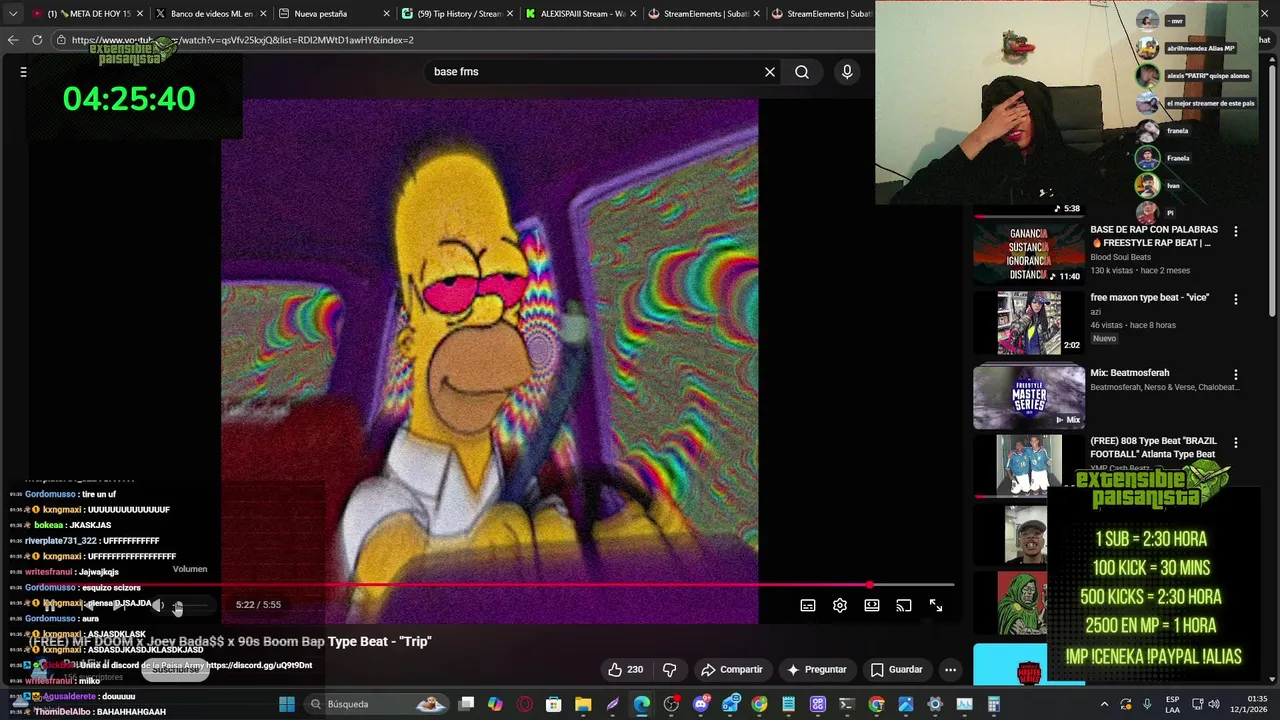Open Opera browser from taskbar

524,704
